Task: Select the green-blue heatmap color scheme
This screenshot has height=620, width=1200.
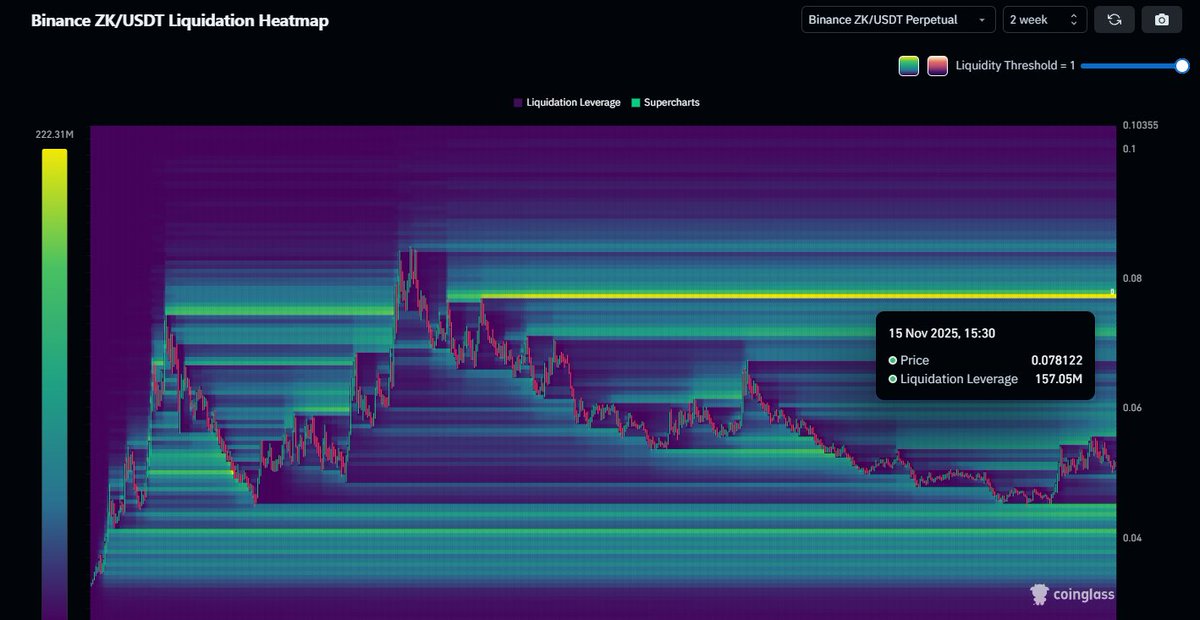Action: point(909,66)
